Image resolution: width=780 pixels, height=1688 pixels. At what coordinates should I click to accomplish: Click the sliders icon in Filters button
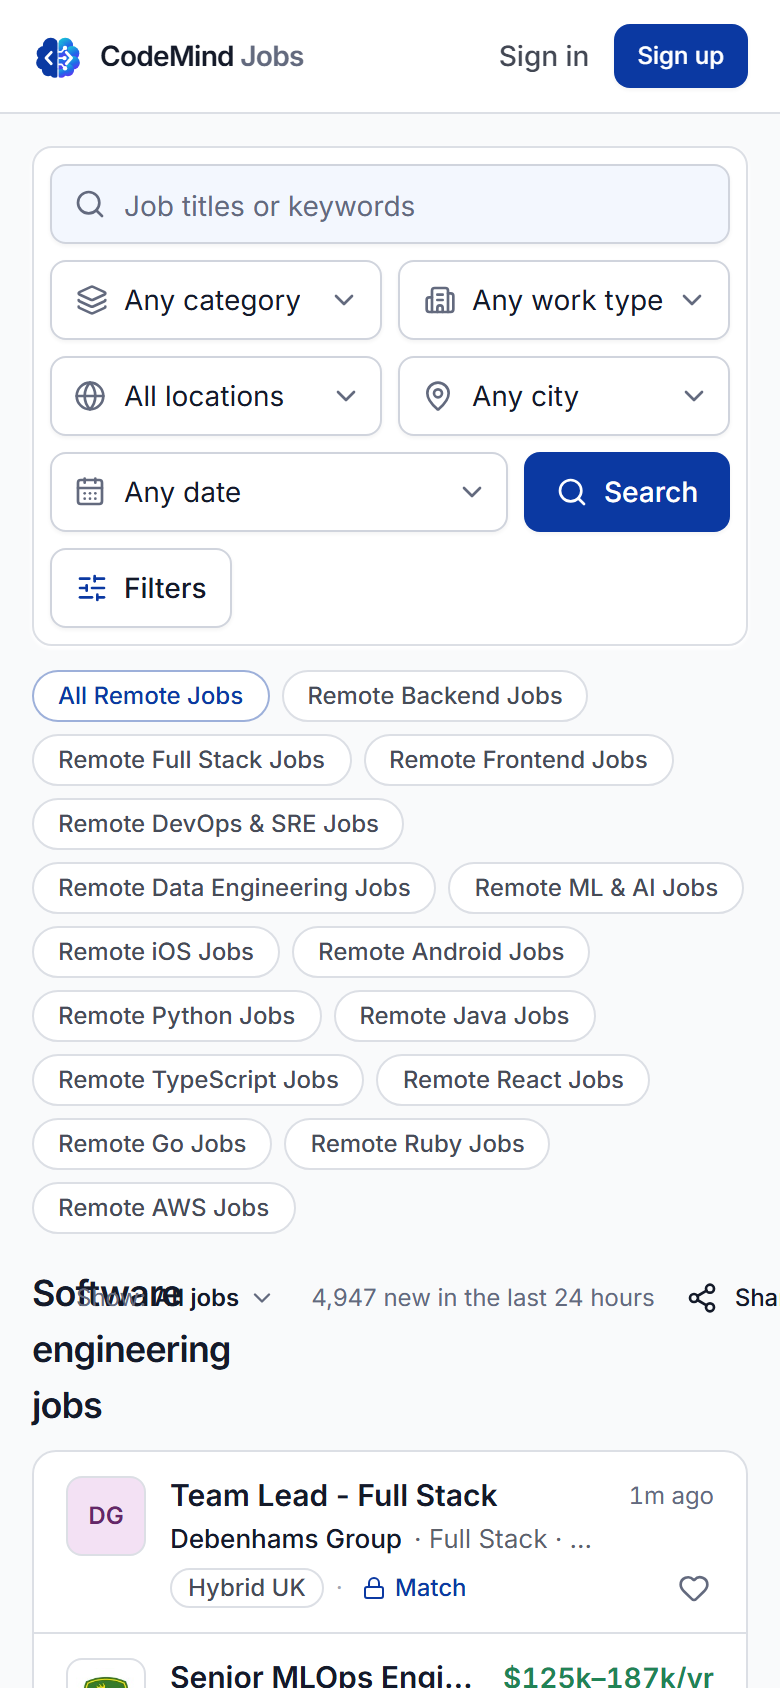(x=92, y=588)
